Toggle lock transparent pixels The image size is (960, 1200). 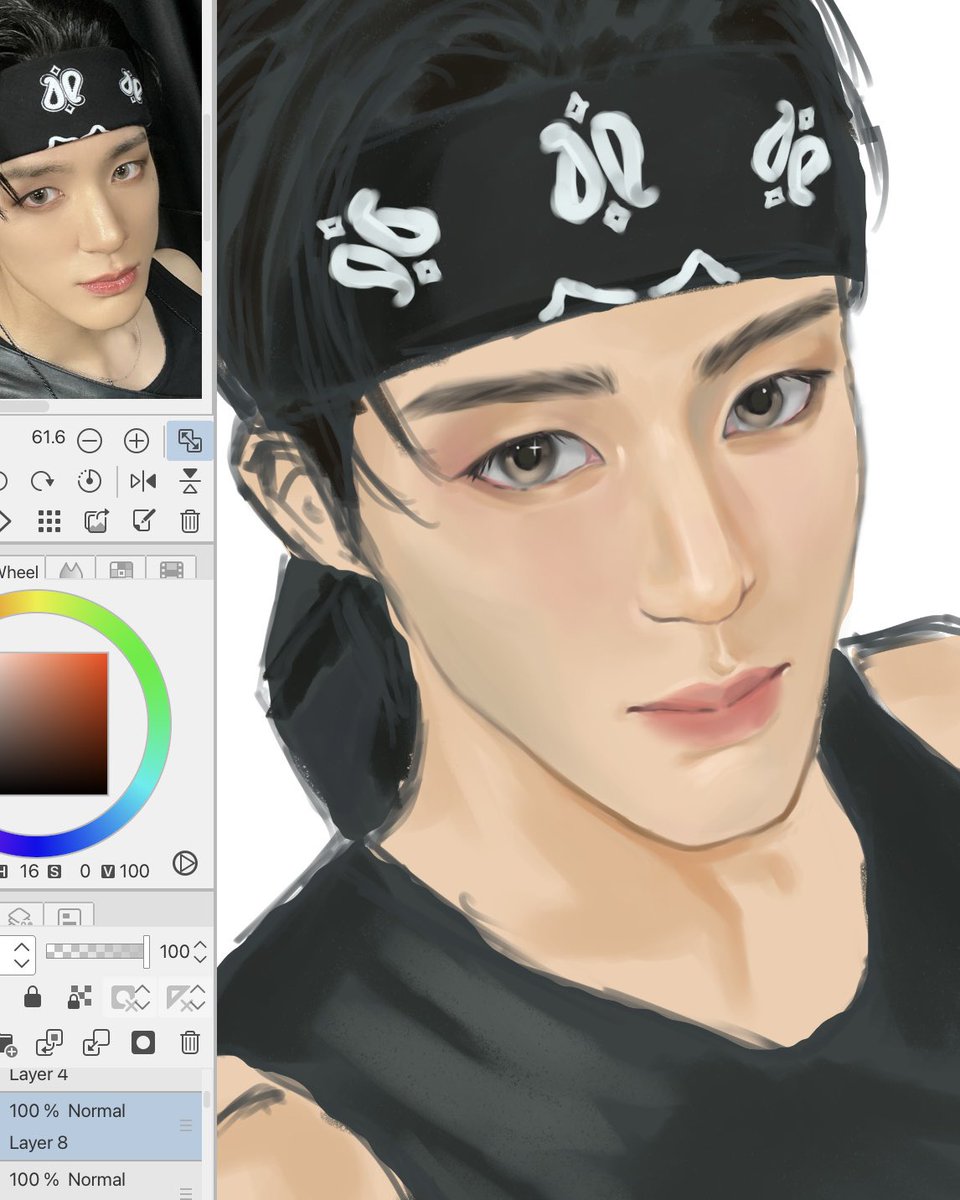(80, 997)
